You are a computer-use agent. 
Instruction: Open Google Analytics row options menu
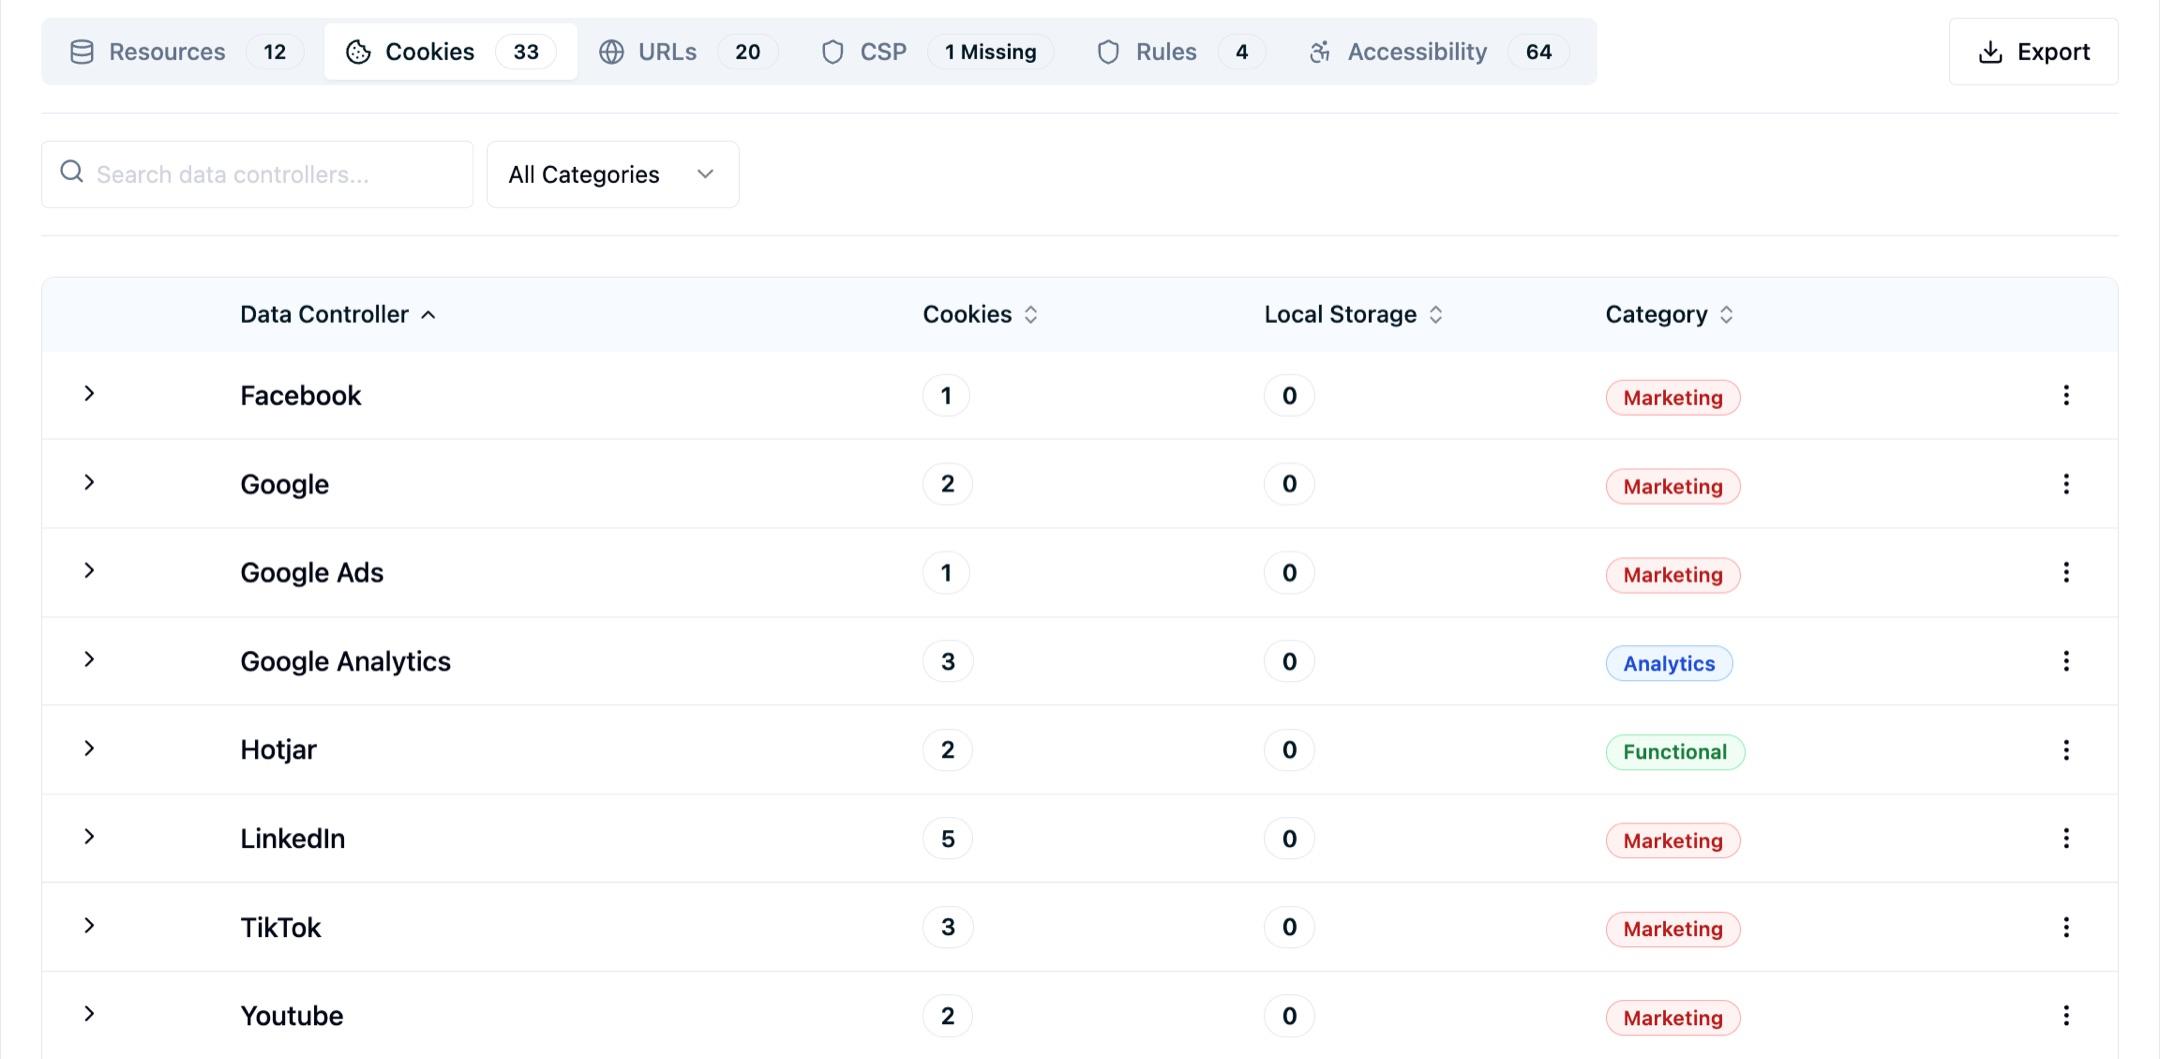click(2066, 661)
